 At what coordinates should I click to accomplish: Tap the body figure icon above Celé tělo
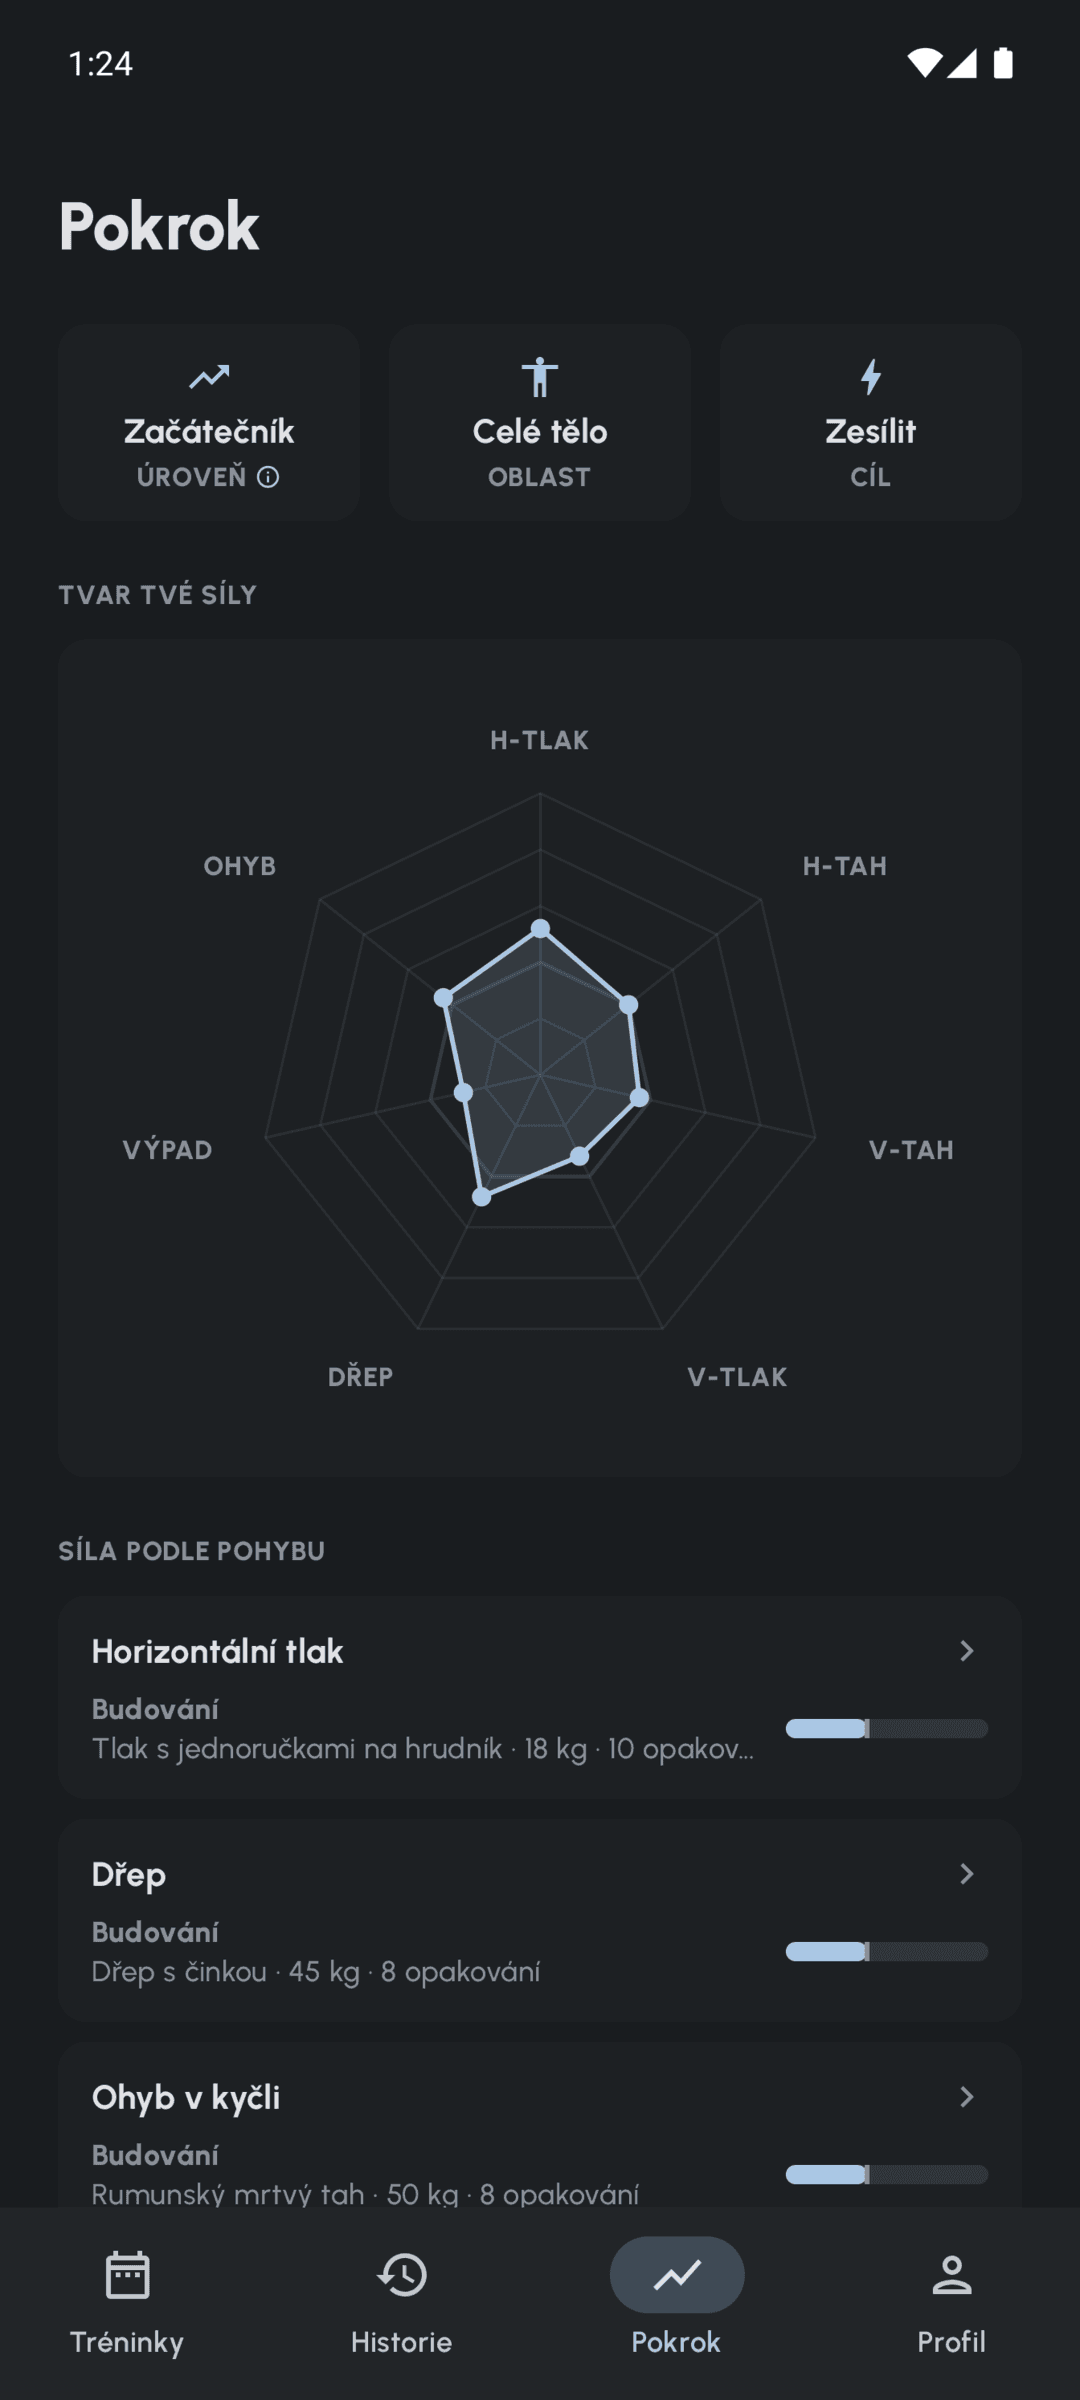[x=540, y=377]
